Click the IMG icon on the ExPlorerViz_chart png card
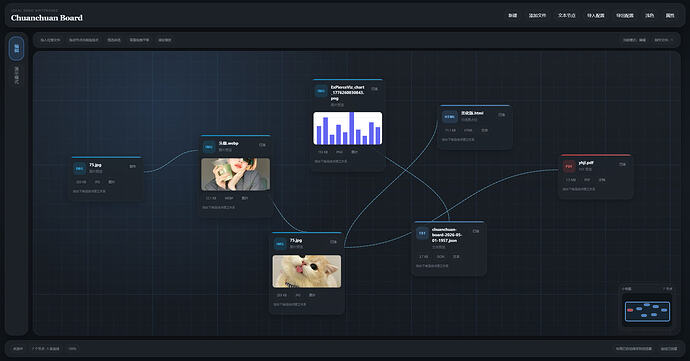Screen dimensions: 690x361 pyautogui.click(x=321, y=91)
